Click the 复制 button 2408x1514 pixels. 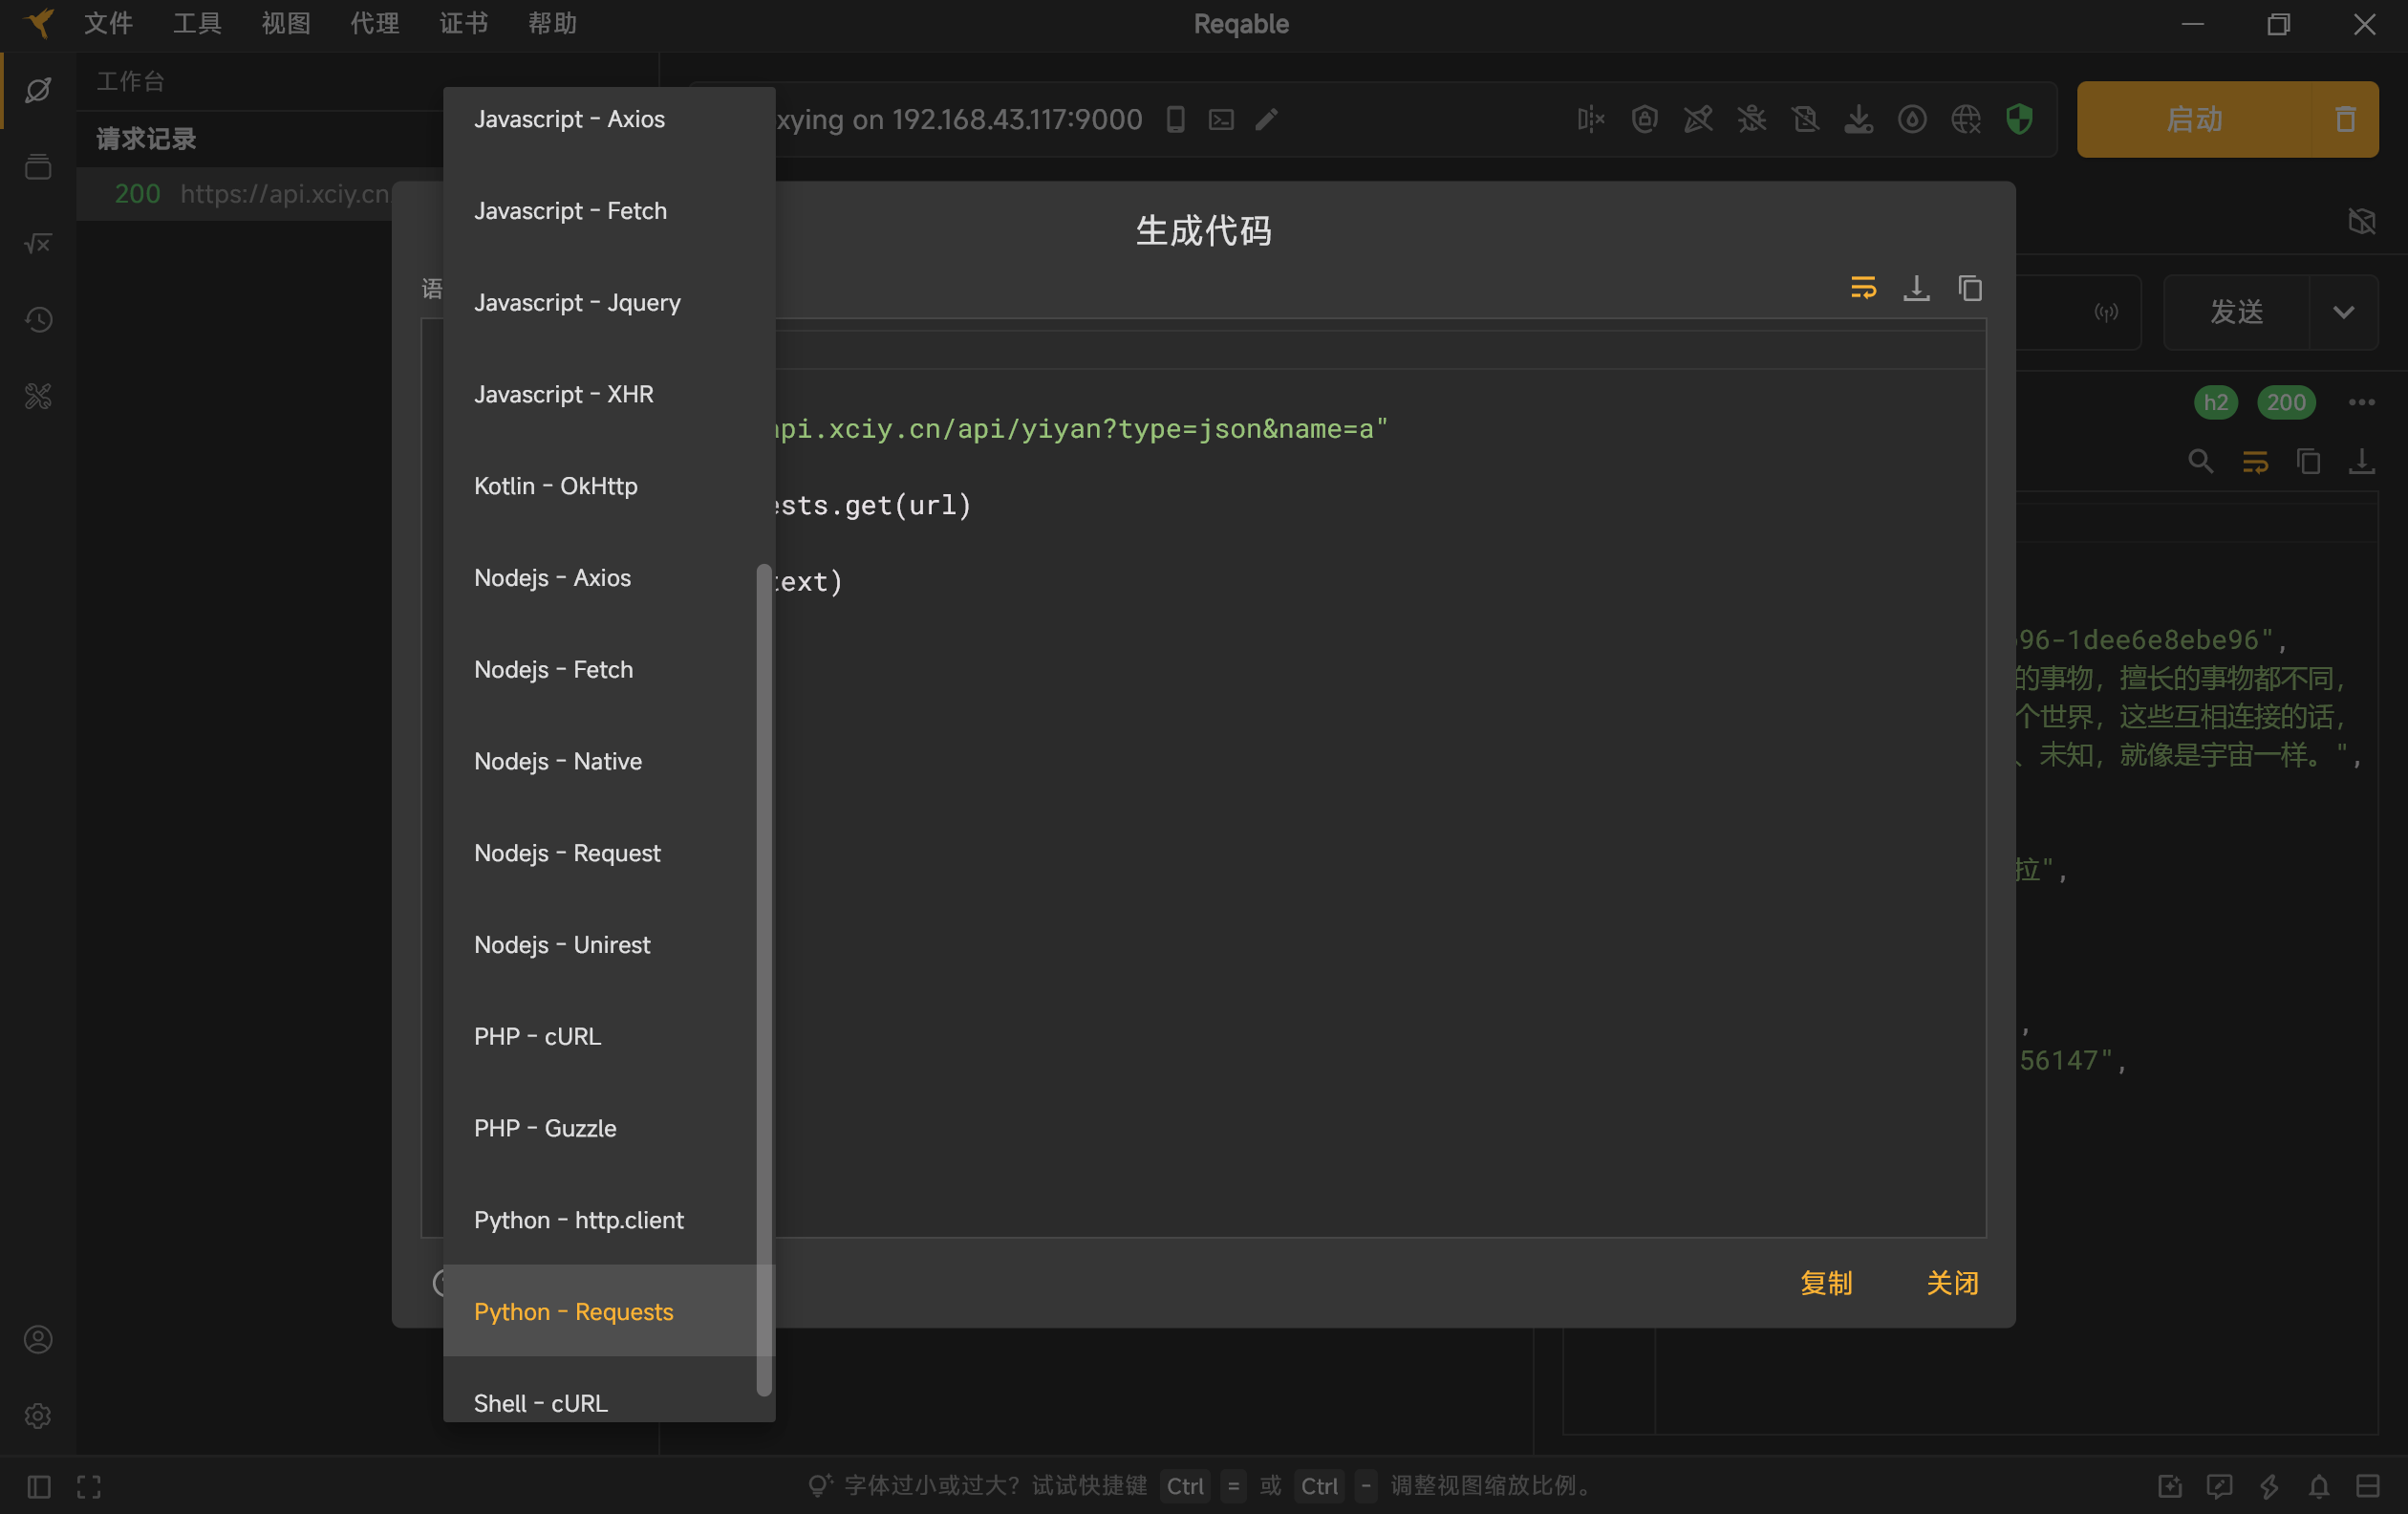tap(1826, 1283)
